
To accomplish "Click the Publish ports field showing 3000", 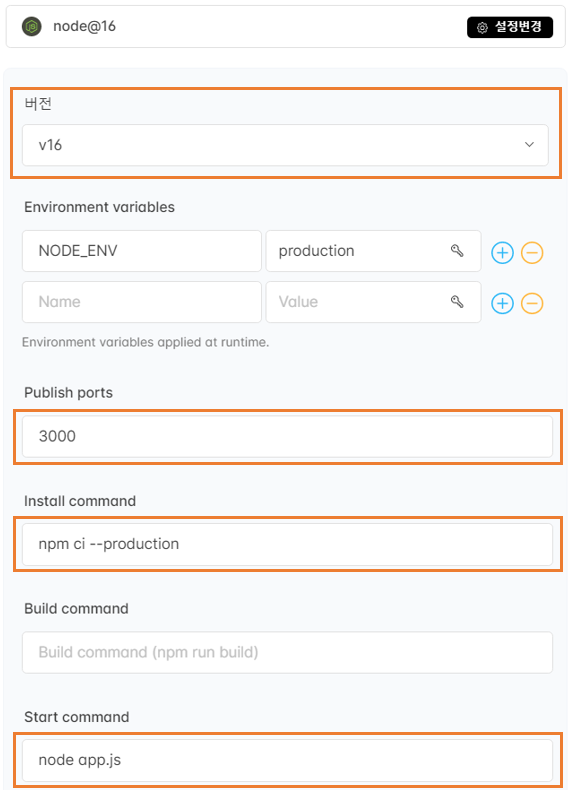I will (x=287, y=436).
